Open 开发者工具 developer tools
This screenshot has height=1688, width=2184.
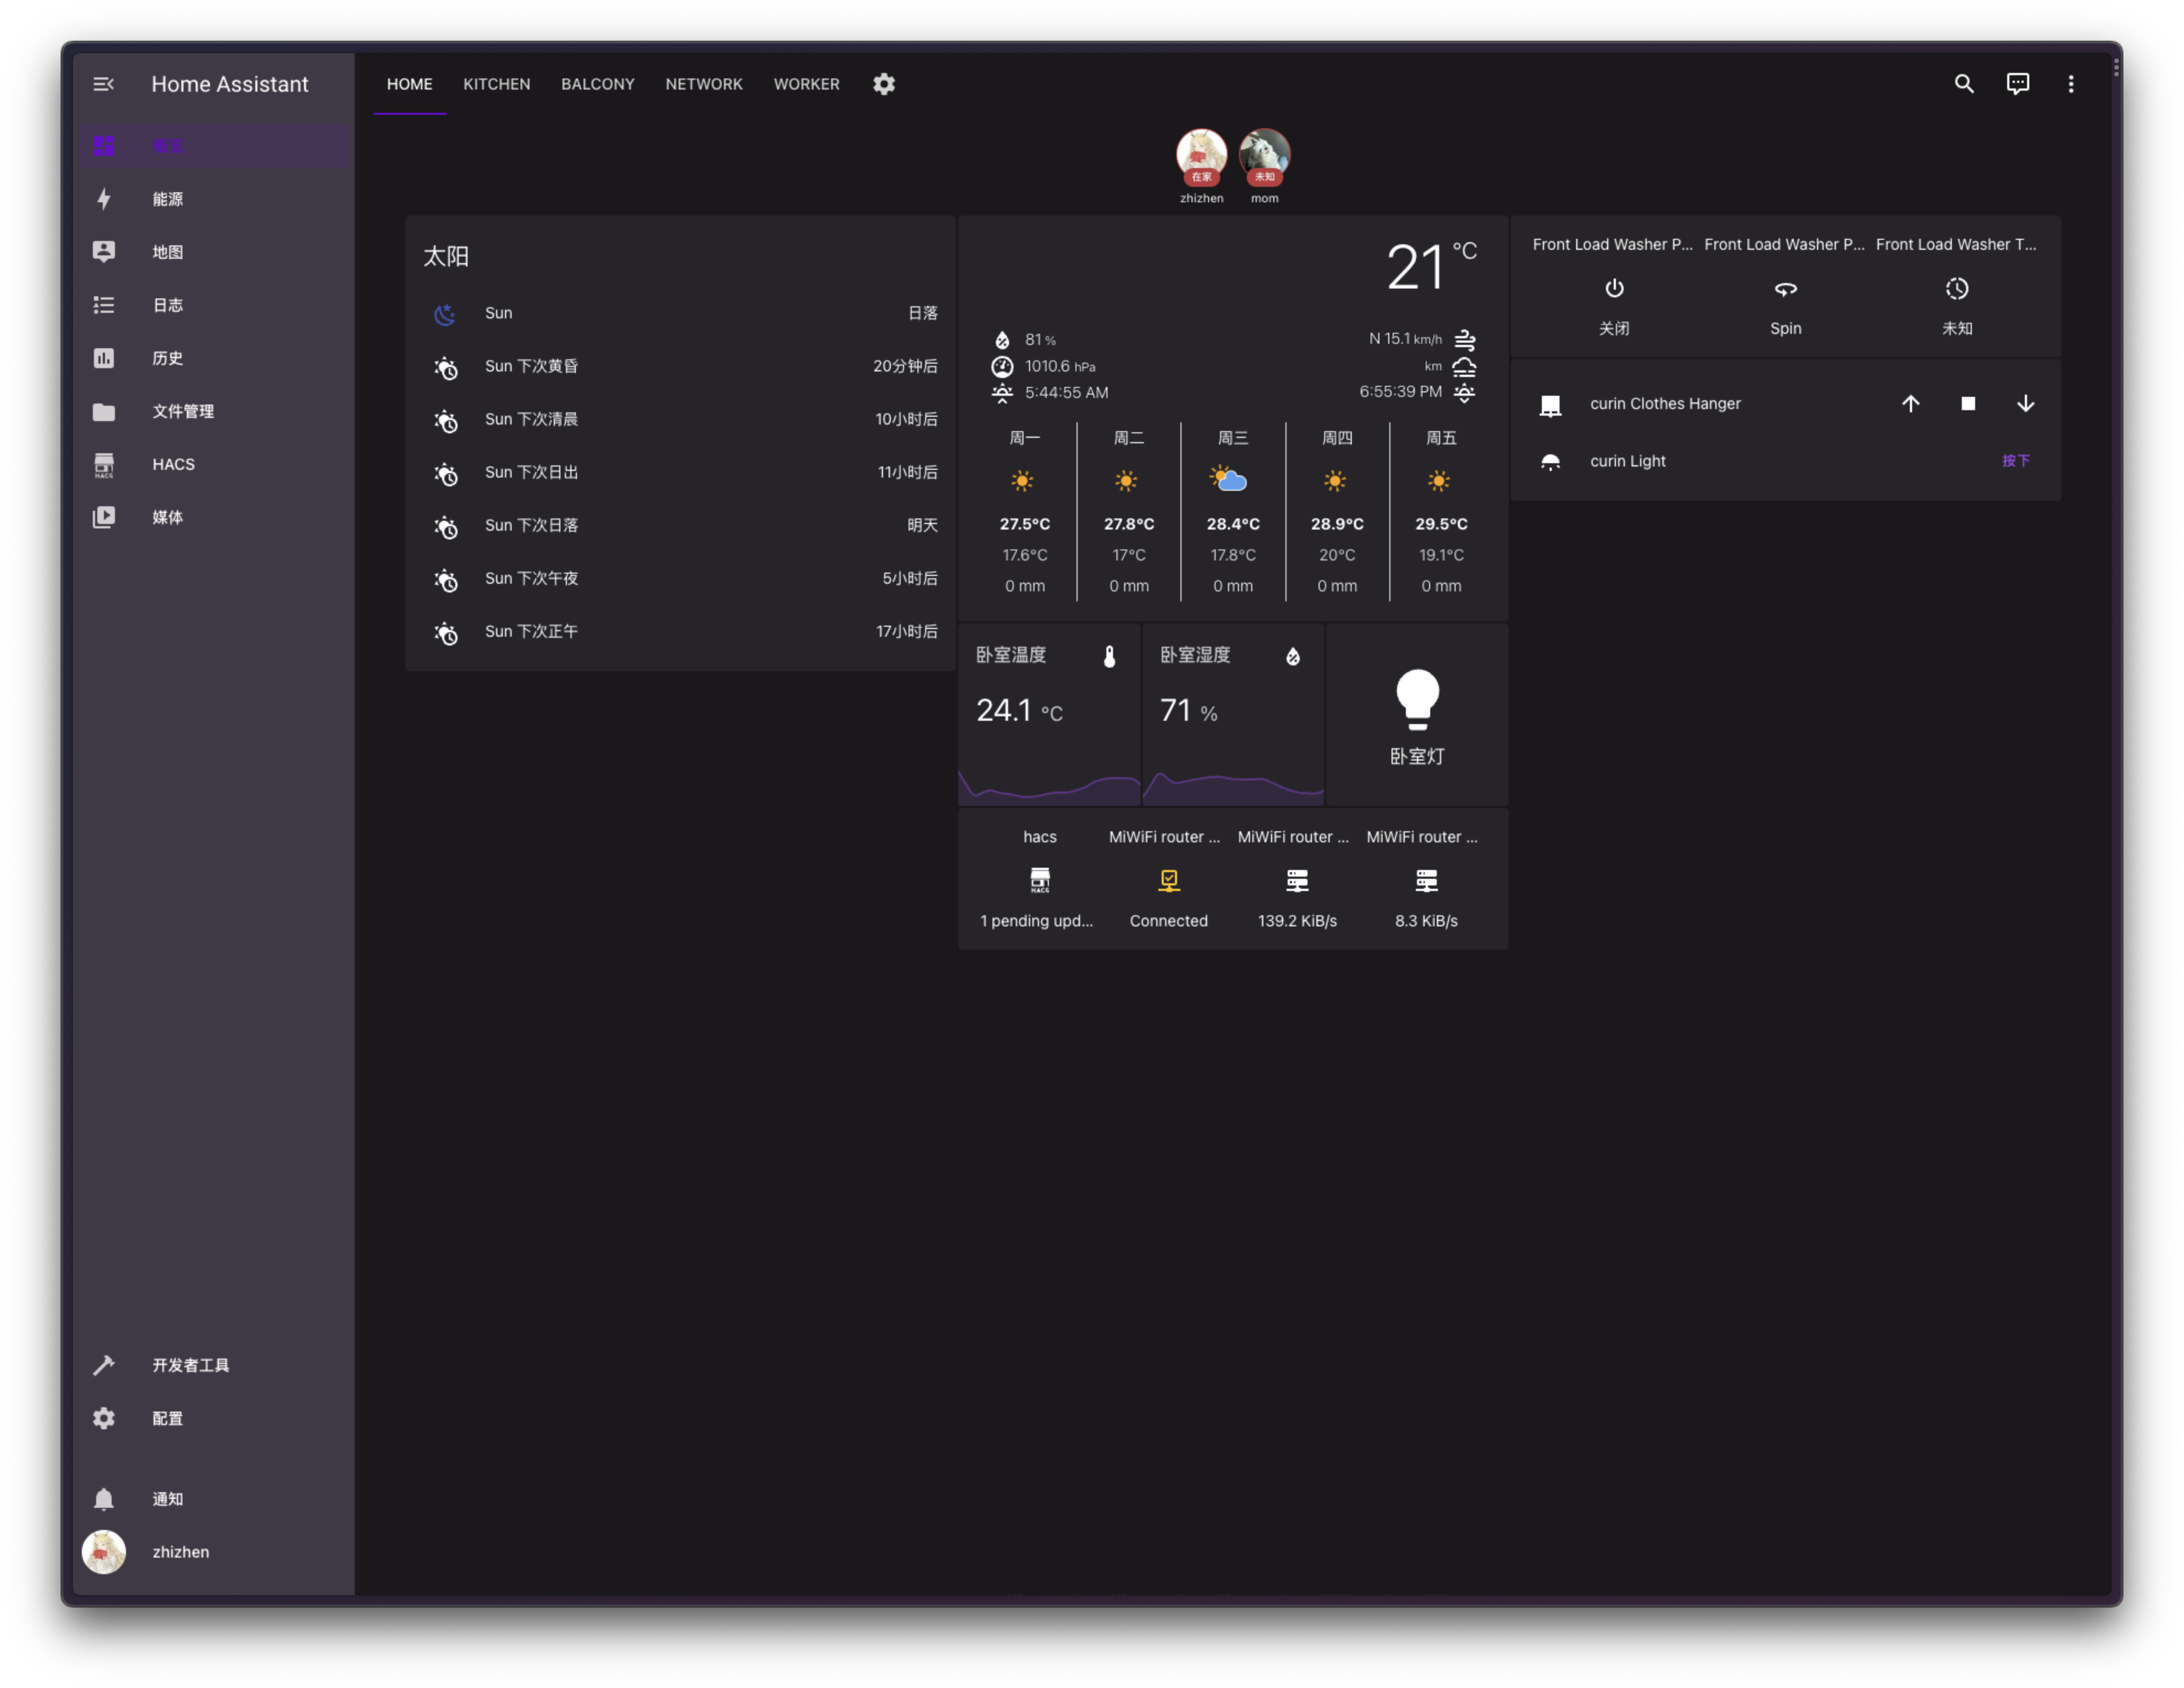pyautogui.click(x=190, y=1365)
